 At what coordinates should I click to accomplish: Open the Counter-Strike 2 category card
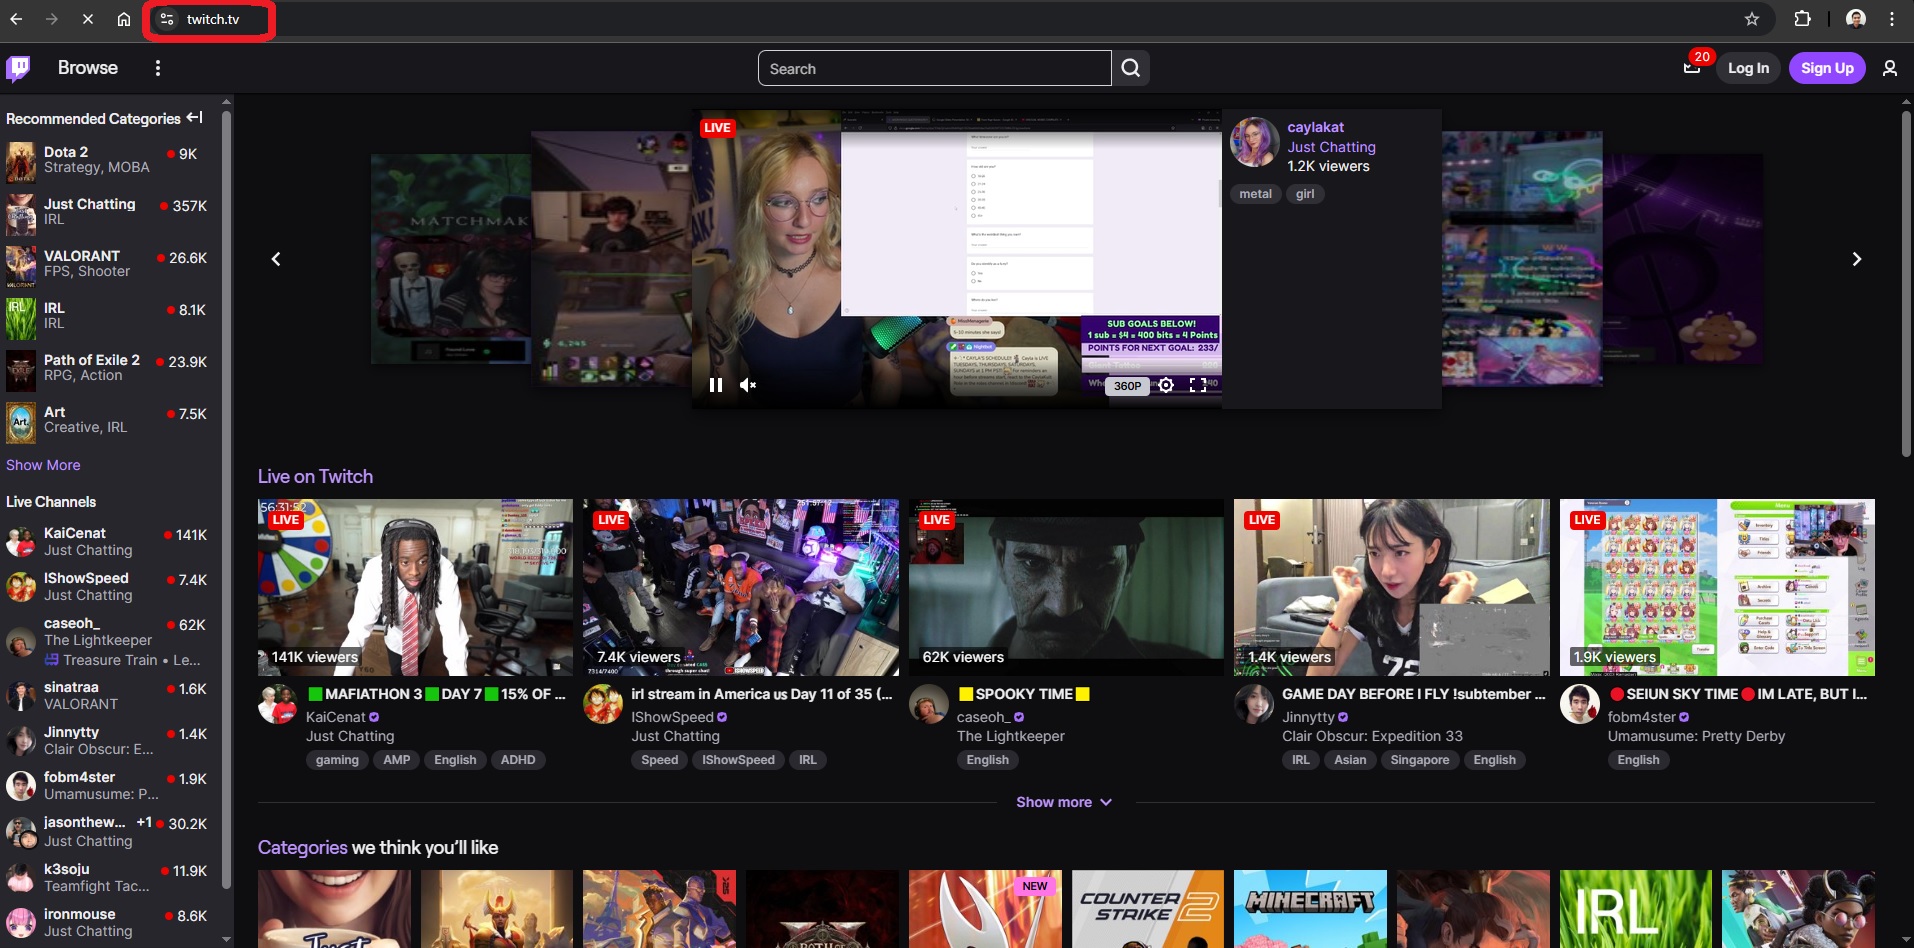1147,909
